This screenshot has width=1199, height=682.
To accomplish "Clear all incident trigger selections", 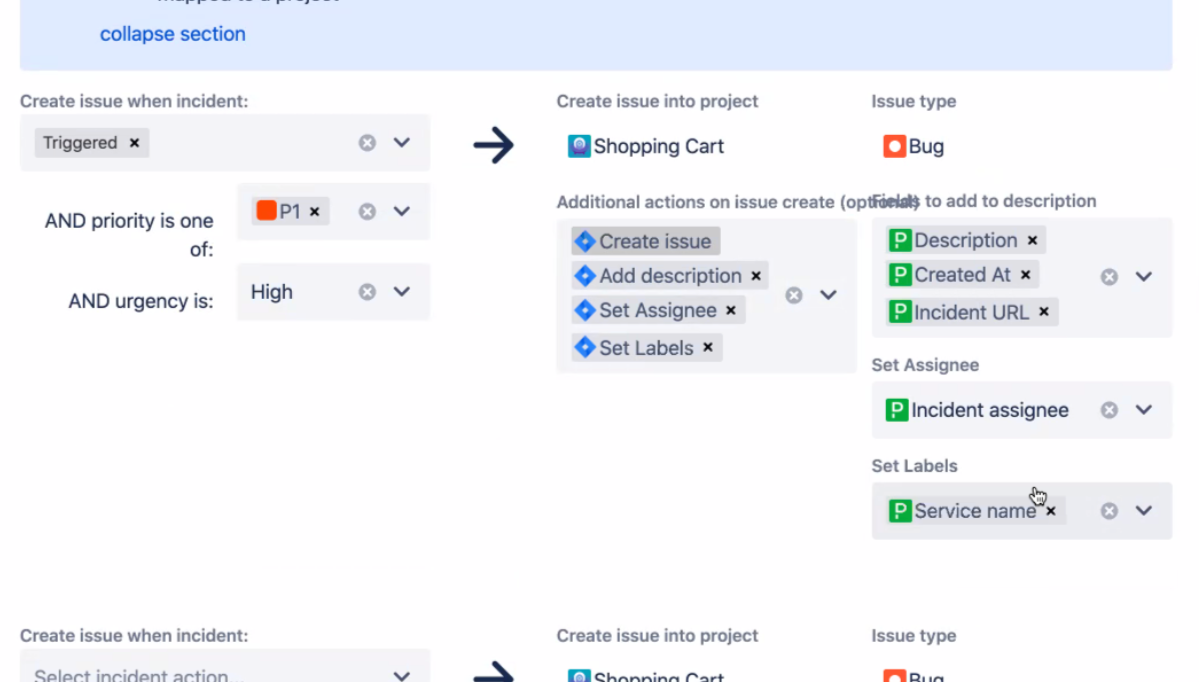I will pyautogui.click(x=367, y=143).
